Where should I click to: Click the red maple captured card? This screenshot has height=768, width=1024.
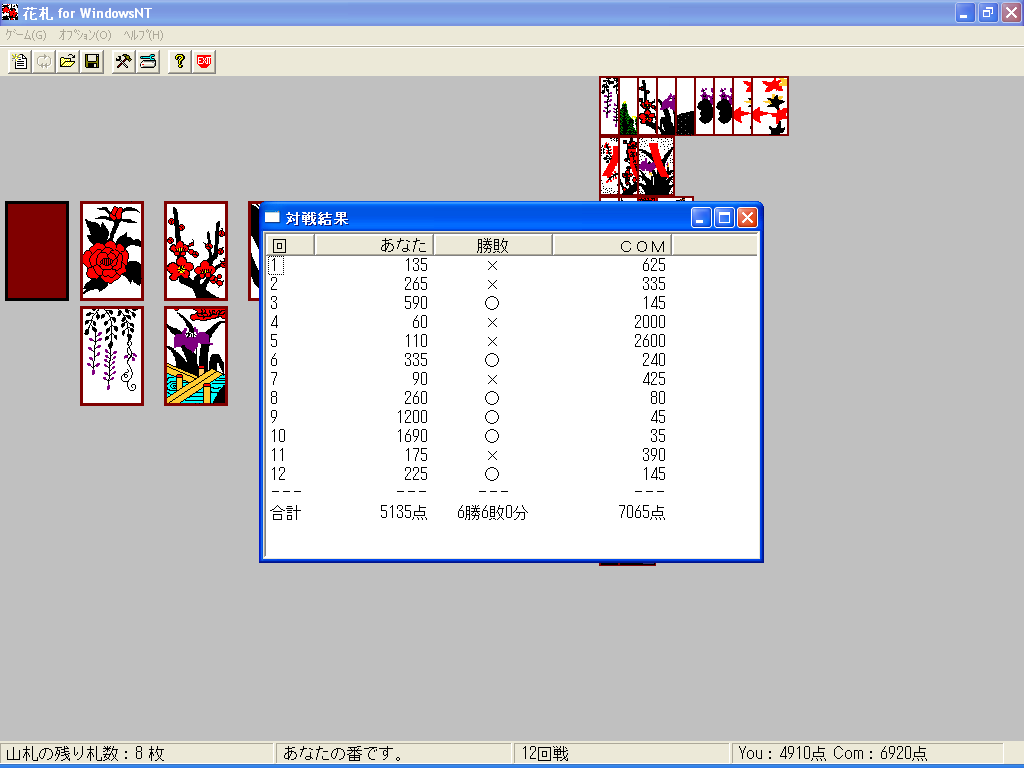pyautogui.click(x=770, y=106)
